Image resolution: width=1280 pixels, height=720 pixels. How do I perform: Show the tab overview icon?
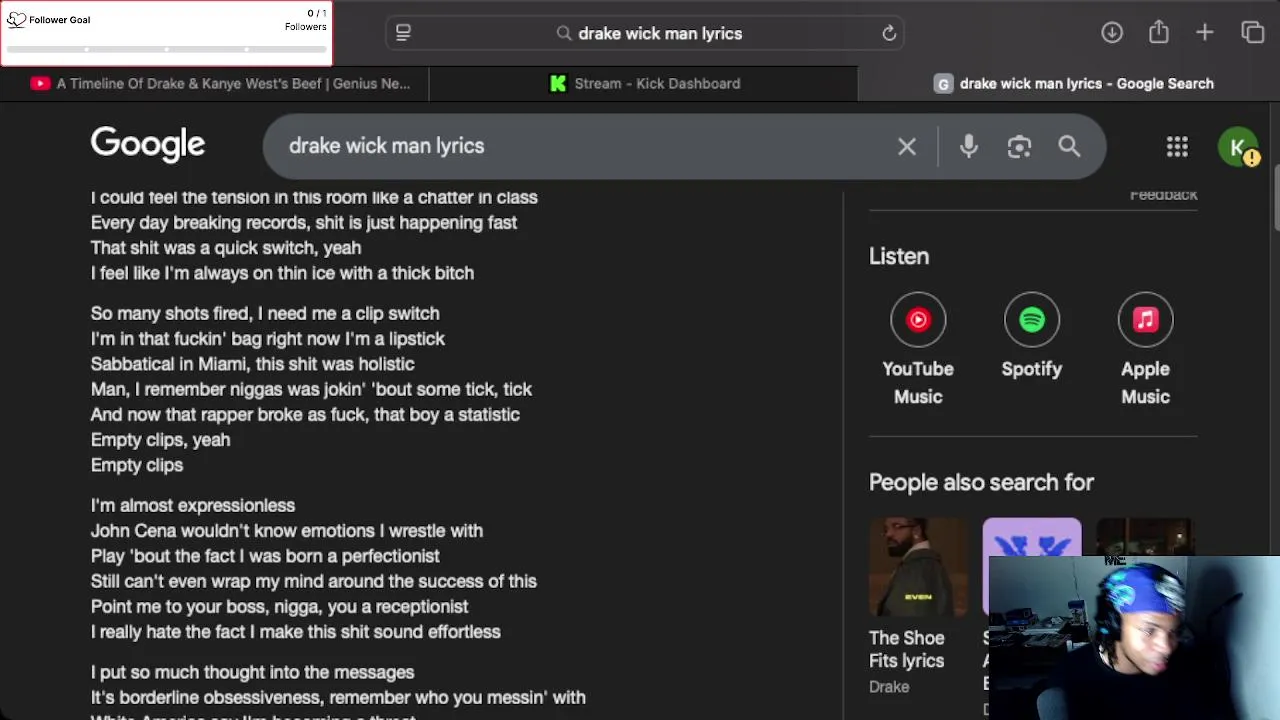click(1253, 33)
